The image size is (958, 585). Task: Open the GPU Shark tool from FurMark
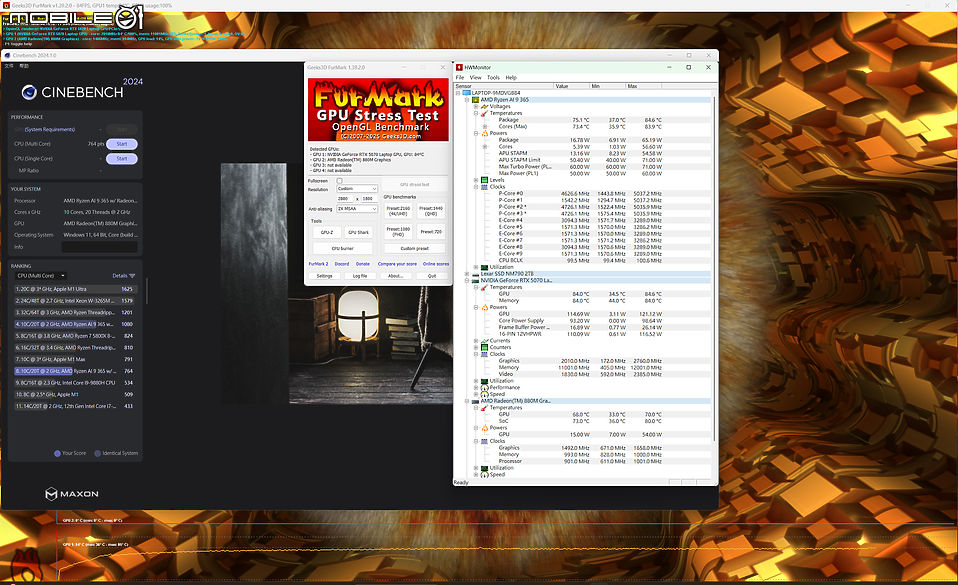click(x=358, y=232)
